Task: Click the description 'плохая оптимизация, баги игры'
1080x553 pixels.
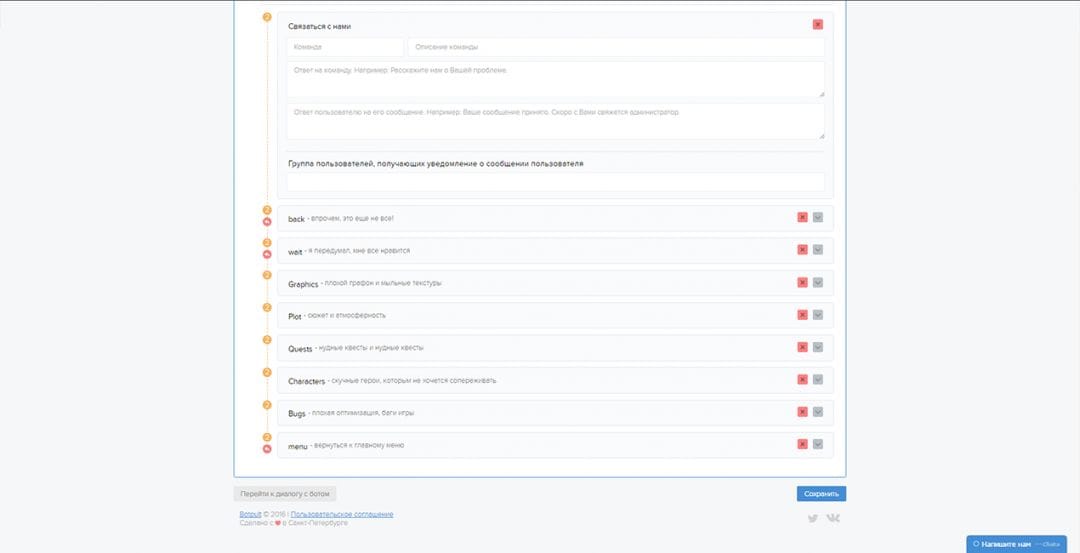Action: (363, 413)
